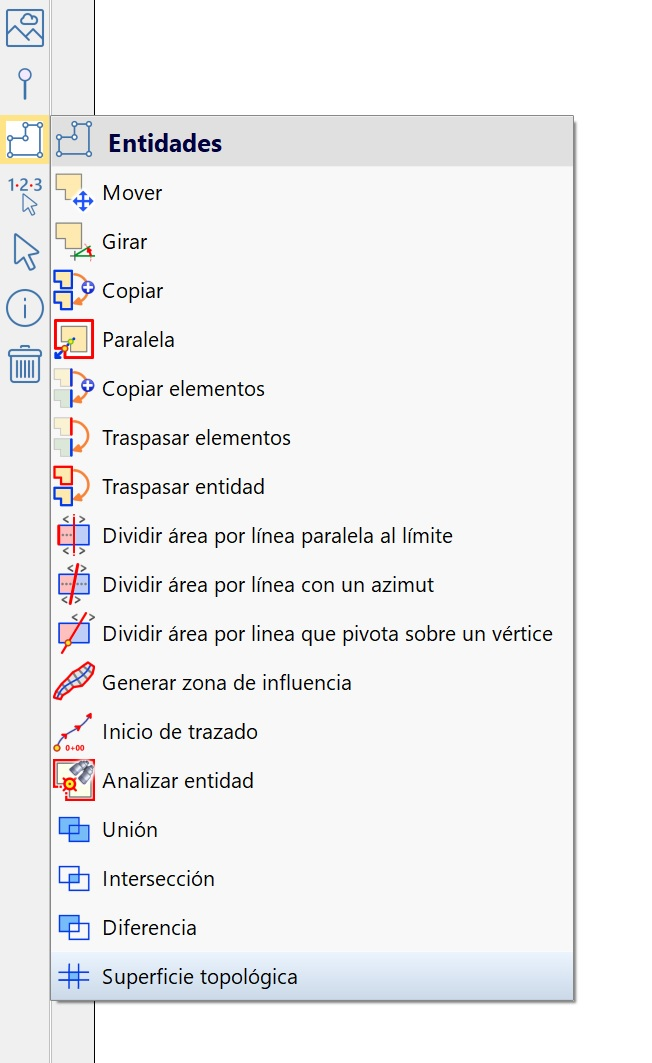652x1063 pixels.
Task: Click the numbered selection 1-2-3 tool
Action: (x=25, y=195)
